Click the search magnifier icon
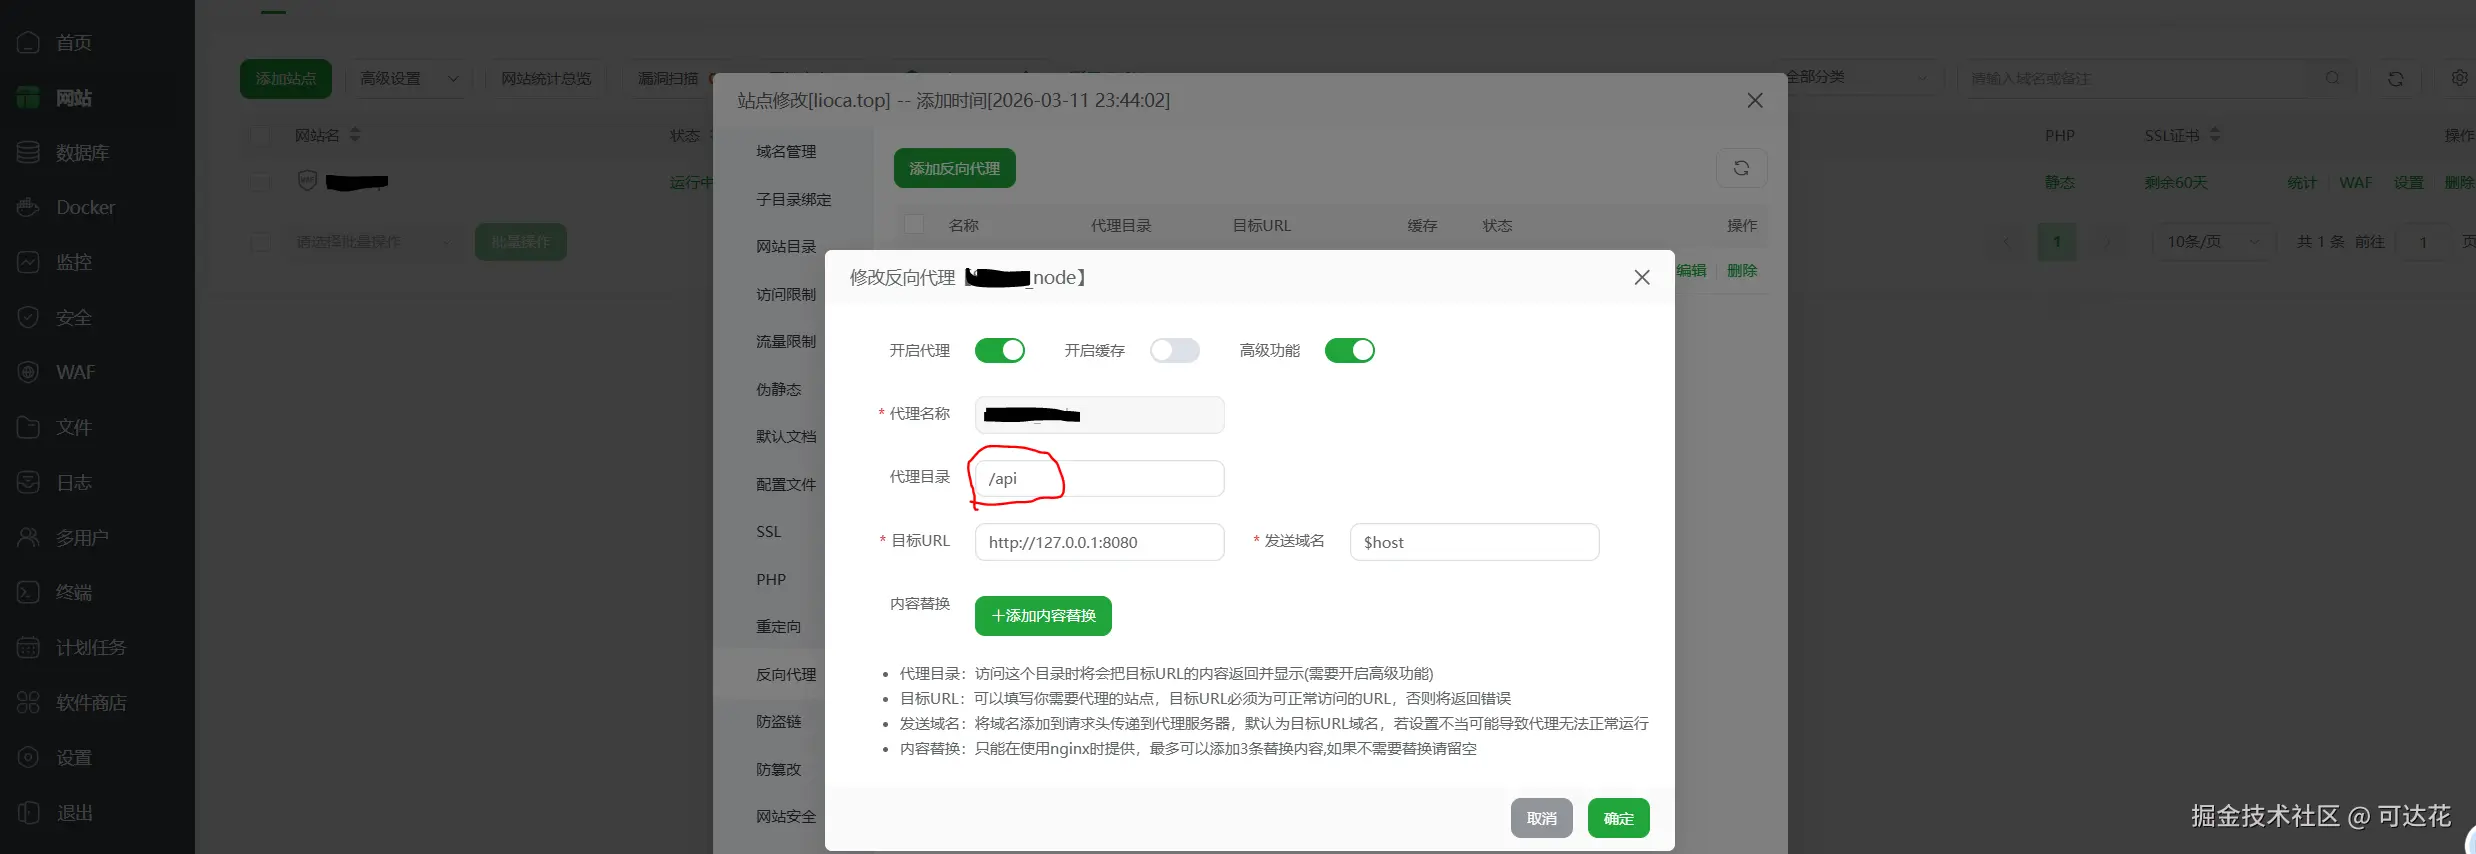Screen dimensions: 2476x854 pos(2332,78)
